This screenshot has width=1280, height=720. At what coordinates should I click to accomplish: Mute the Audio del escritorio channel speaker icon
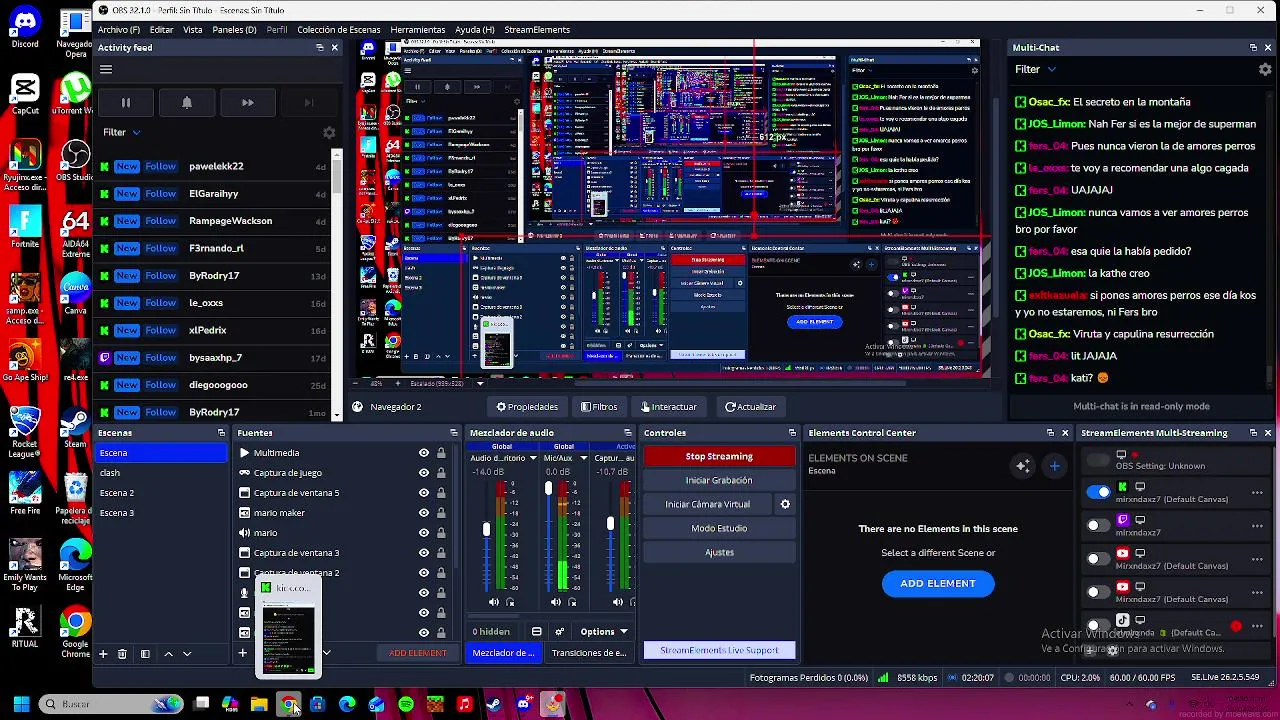(x=493, y=602)
